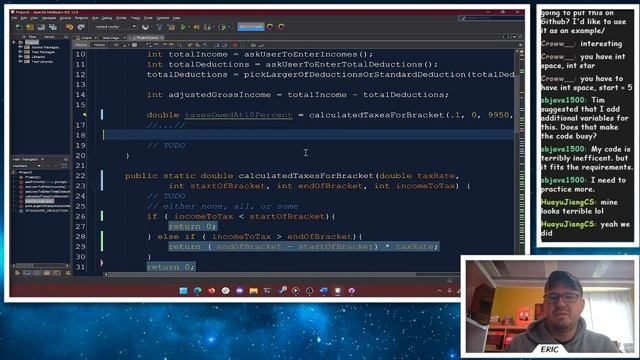Screen dimensions: 640x360
Task: Open the Refactor menu
Action: click(81, 18)
